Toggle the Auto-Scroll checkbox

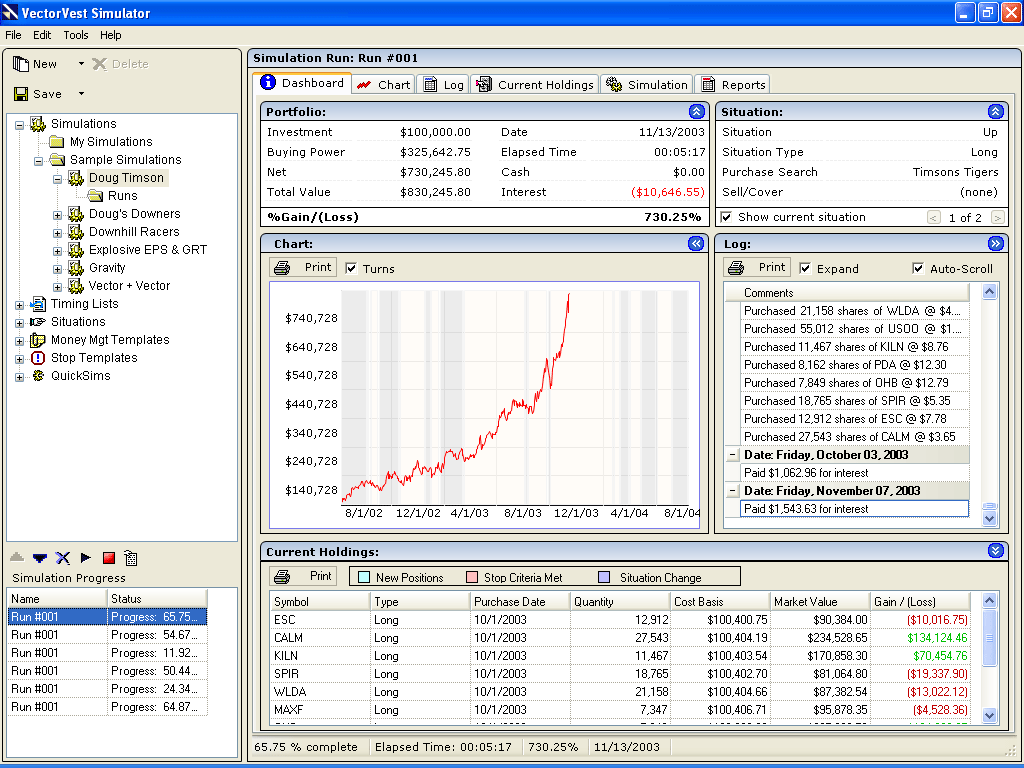tap(918, 268)
